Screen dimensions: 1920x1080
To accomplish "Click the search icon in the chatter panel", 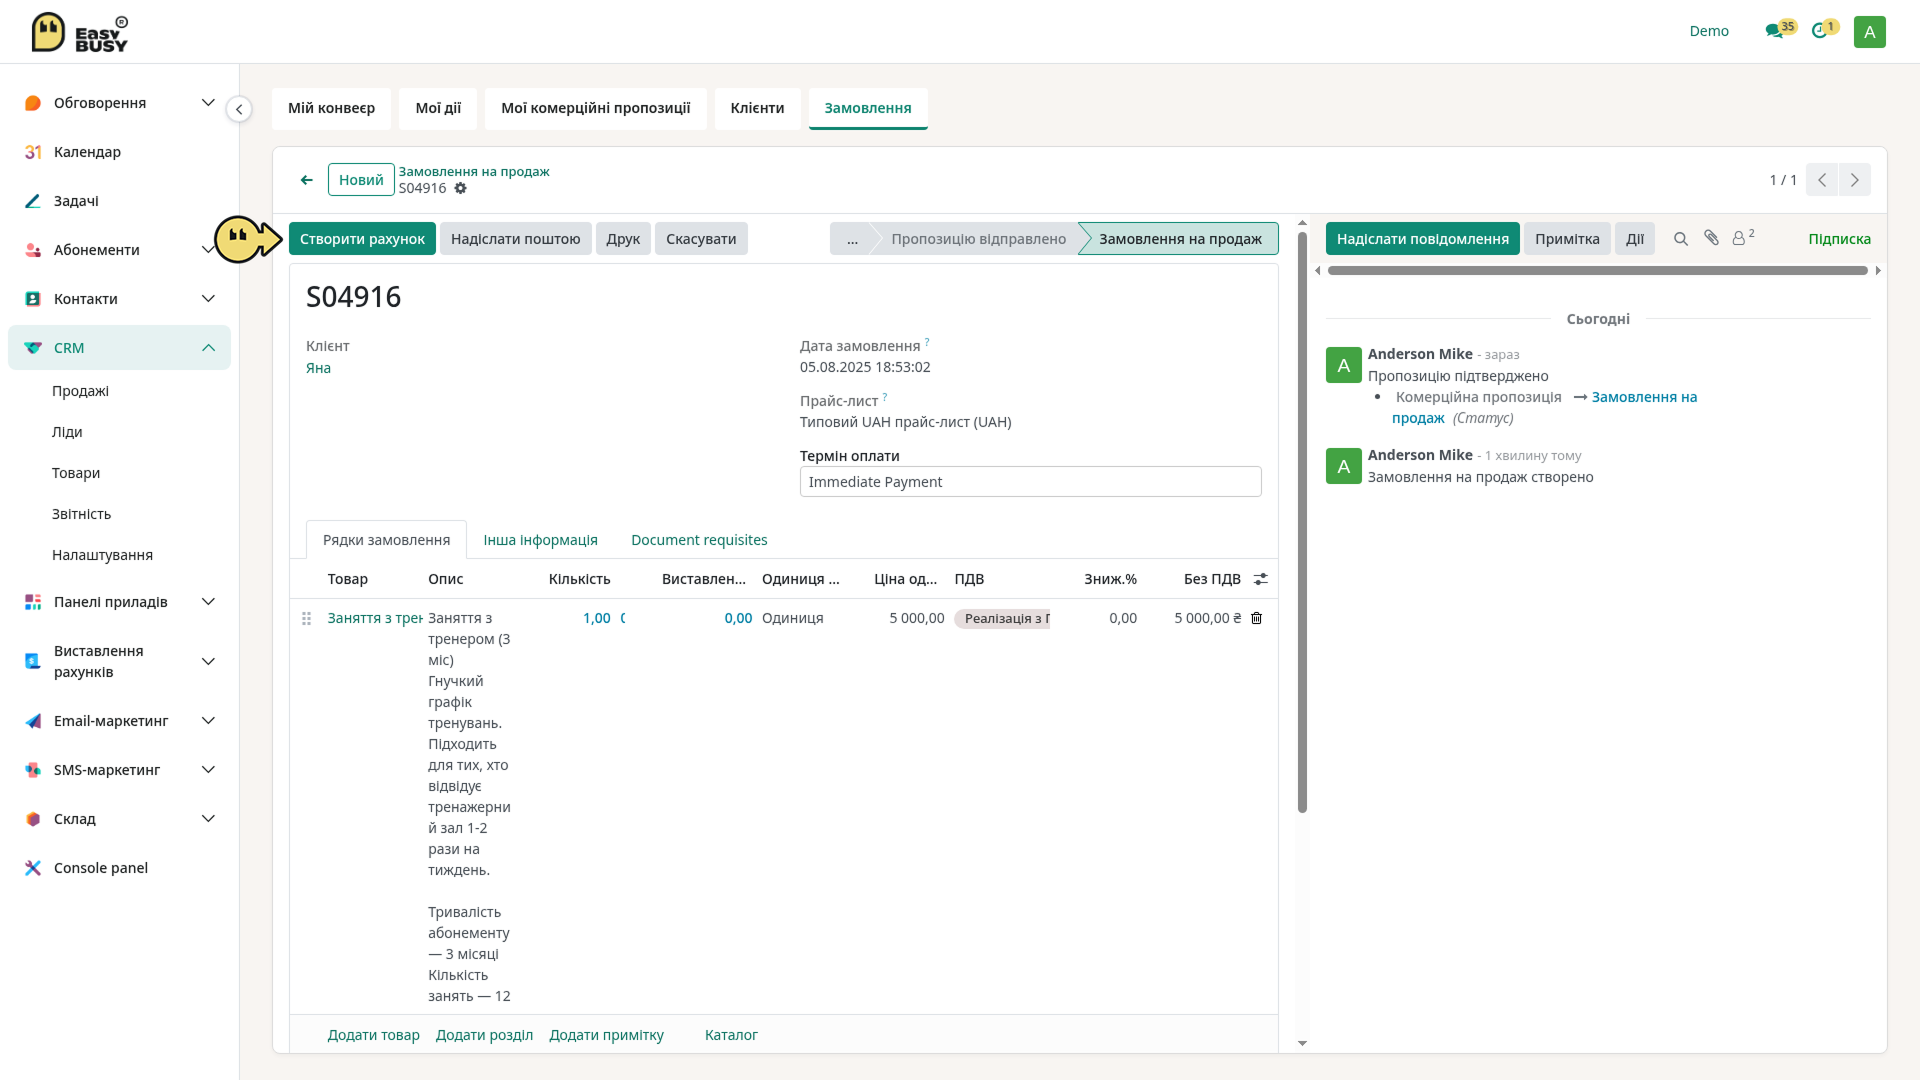I will (1681, 239).
